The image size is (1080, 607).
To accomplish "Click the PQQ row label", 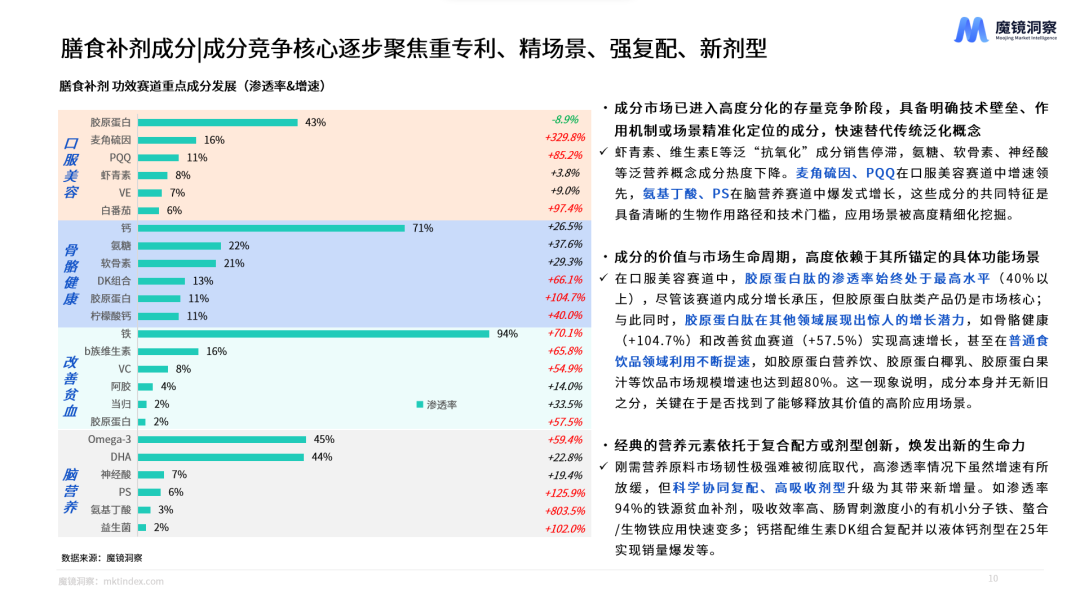I will [x=120, y=158].
